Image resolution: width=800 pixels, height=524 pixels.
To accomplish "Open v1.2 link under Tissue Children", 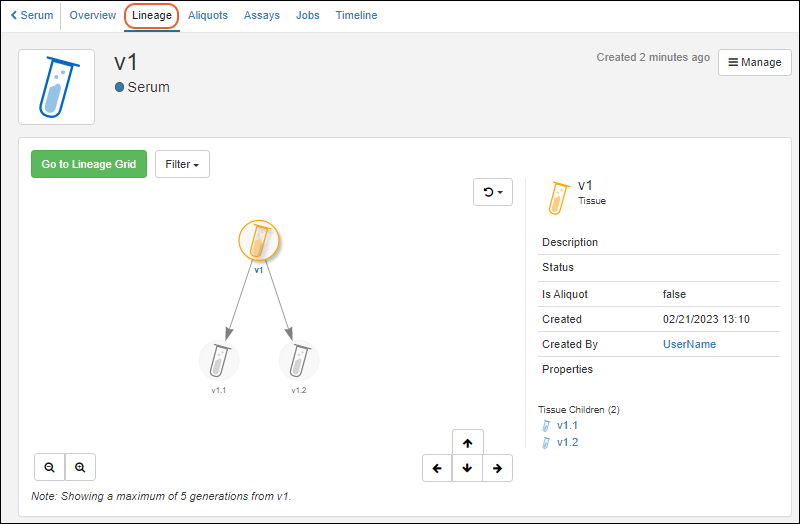I will [x=567, y=442].
